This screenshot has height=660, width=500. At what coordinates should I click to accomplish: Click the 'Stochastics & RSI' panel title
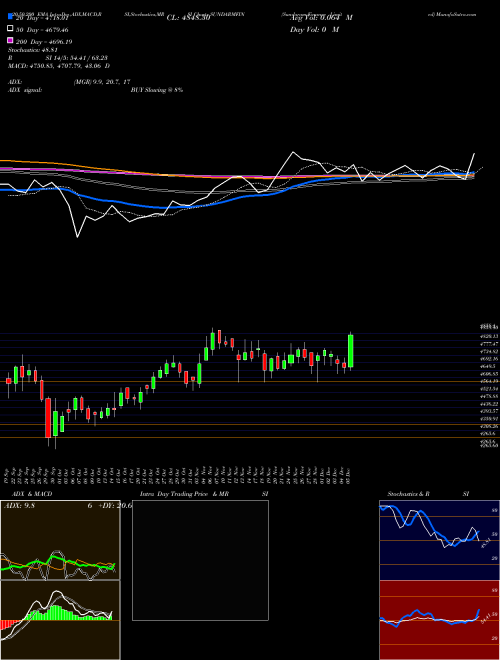point(428,494)
